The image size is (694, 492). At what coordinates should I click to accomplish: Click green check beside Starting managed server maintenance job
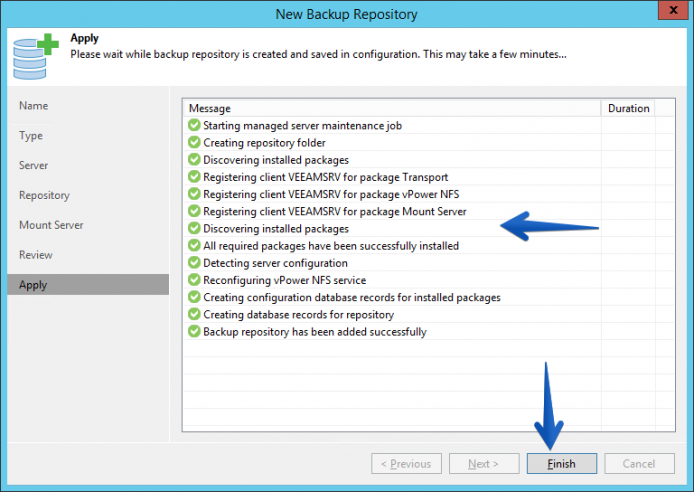point(194,125)
